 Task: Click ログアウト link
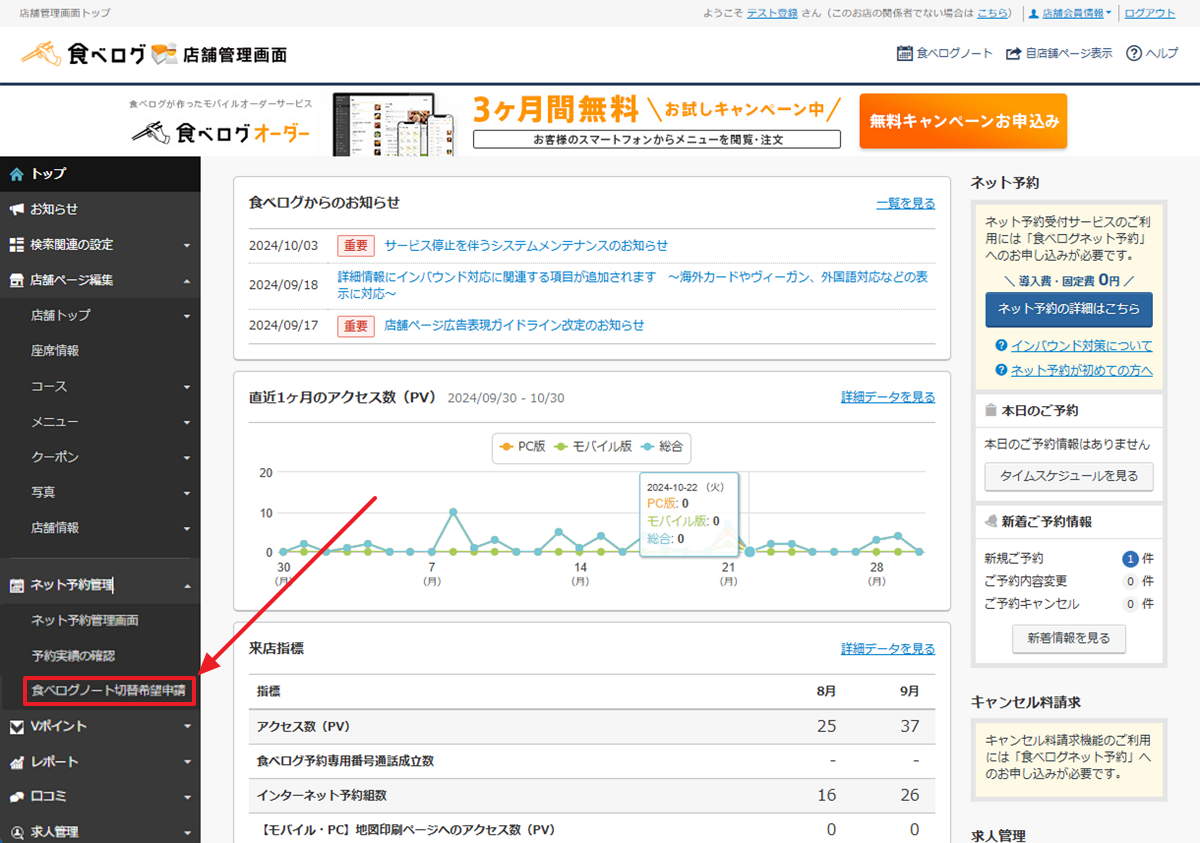click(x=1150, y=13)
